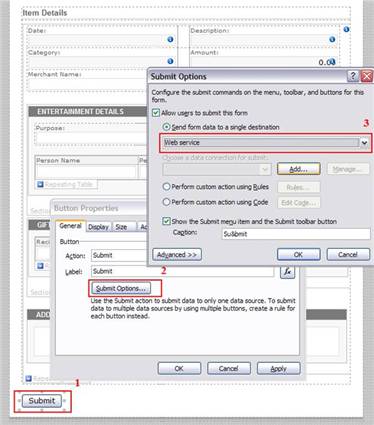Click the info icon beside the Amount field
The width and height of the screenshot is (374, 425).
pyautogui.click(x=332, y=61)
